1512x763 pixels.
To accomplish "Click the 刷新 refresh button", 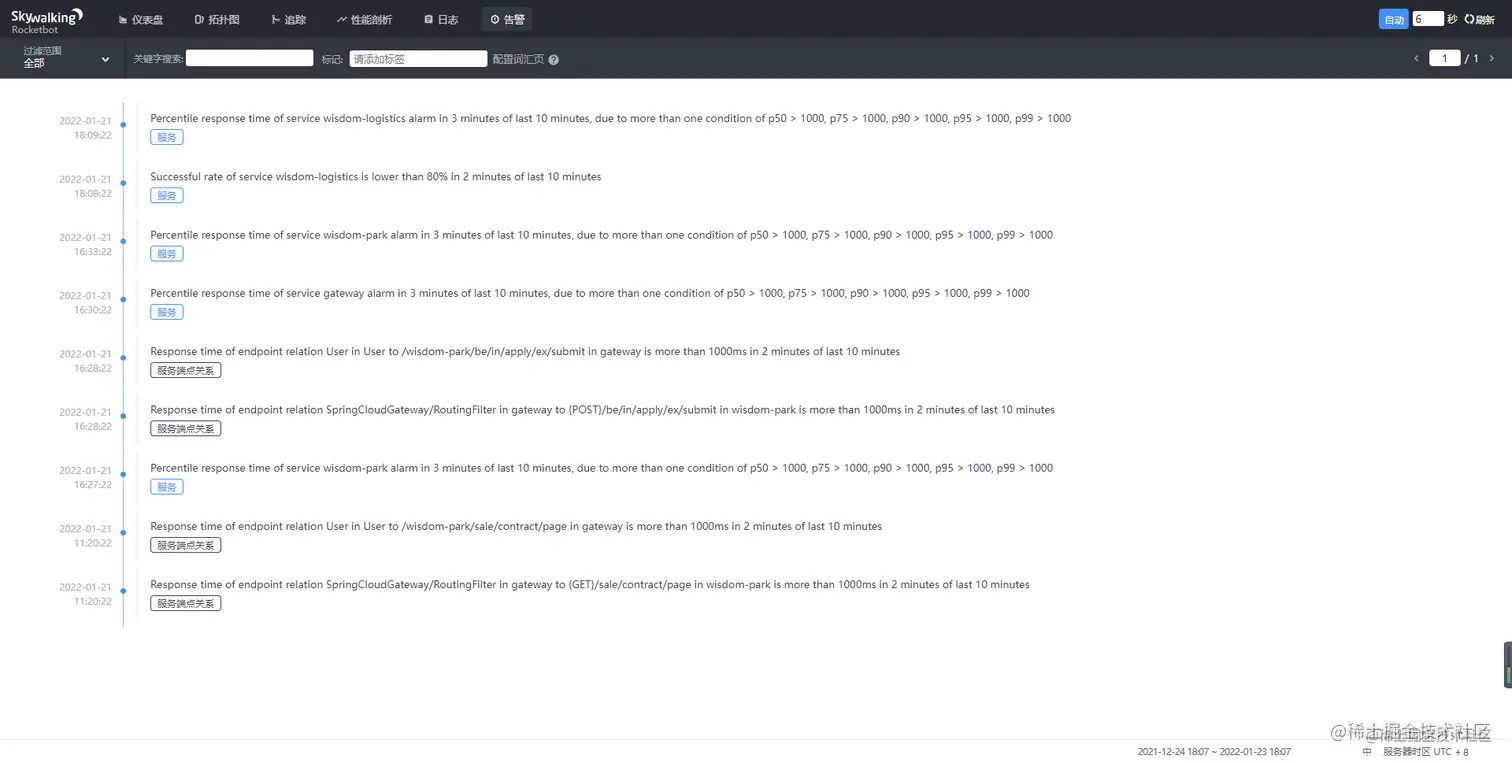I will point(1479,19).
